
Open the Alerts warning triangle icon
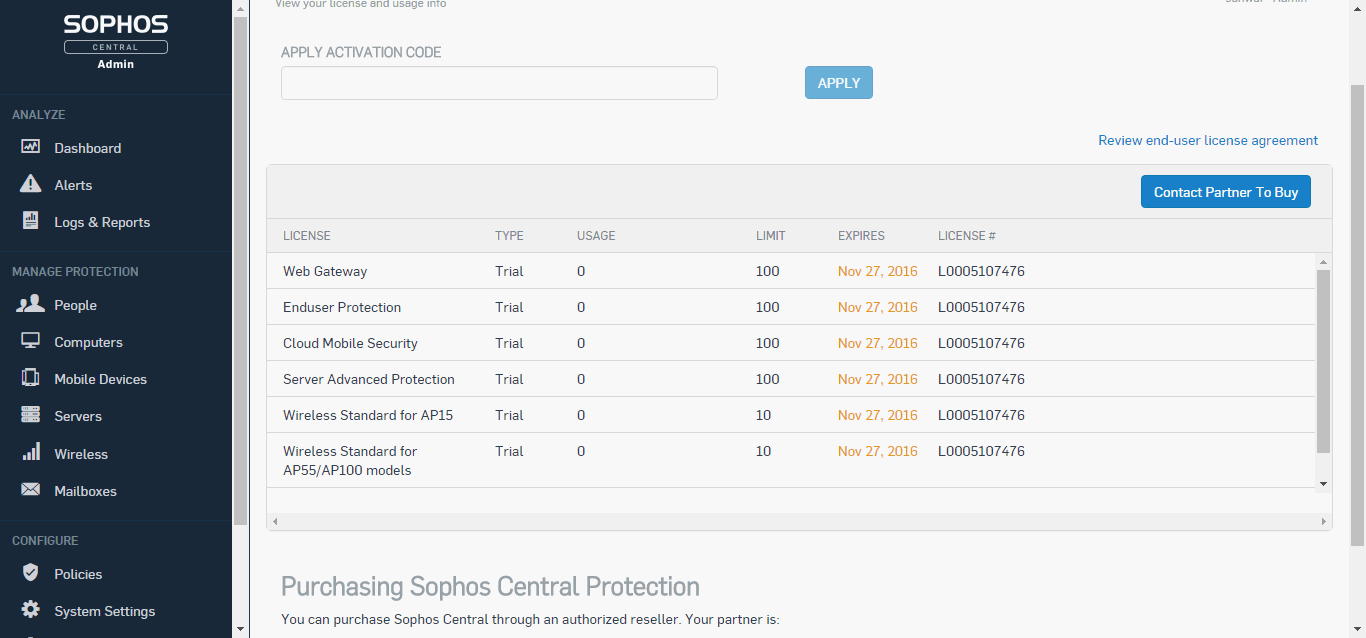(x=30, y=184)
